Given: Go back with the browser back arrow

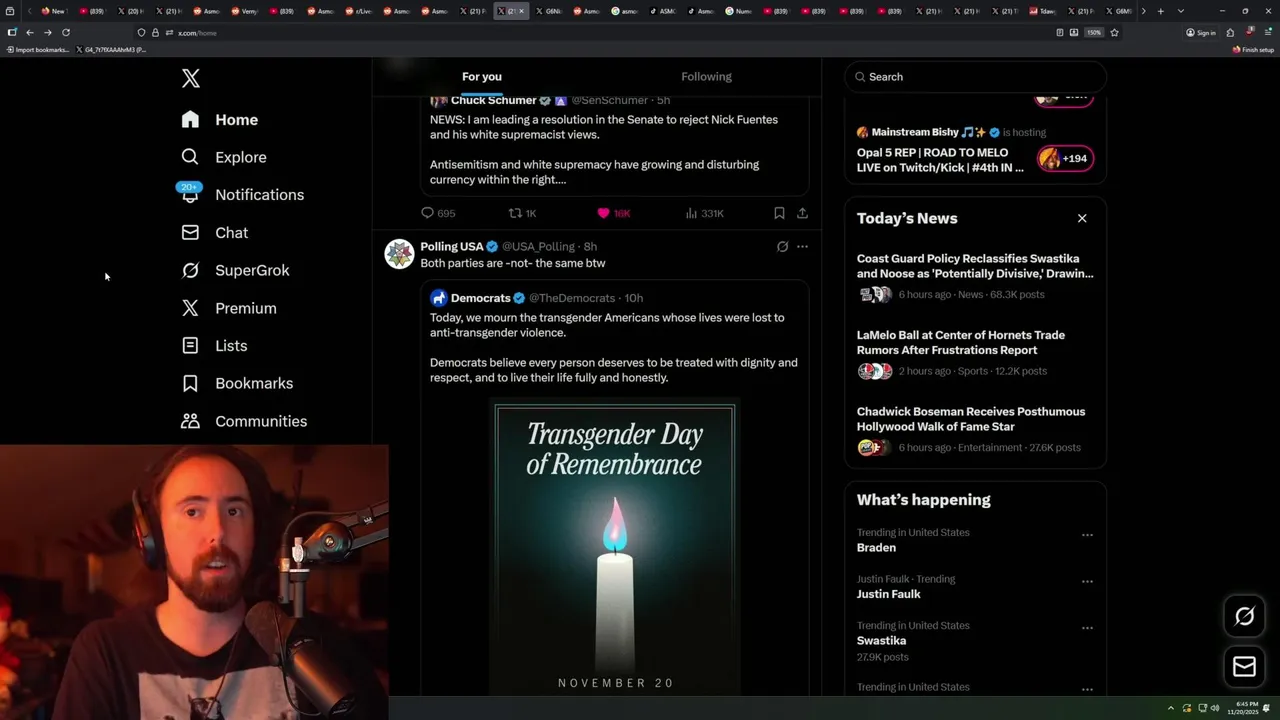Looking at the screenshot, I should pos(29,33).
